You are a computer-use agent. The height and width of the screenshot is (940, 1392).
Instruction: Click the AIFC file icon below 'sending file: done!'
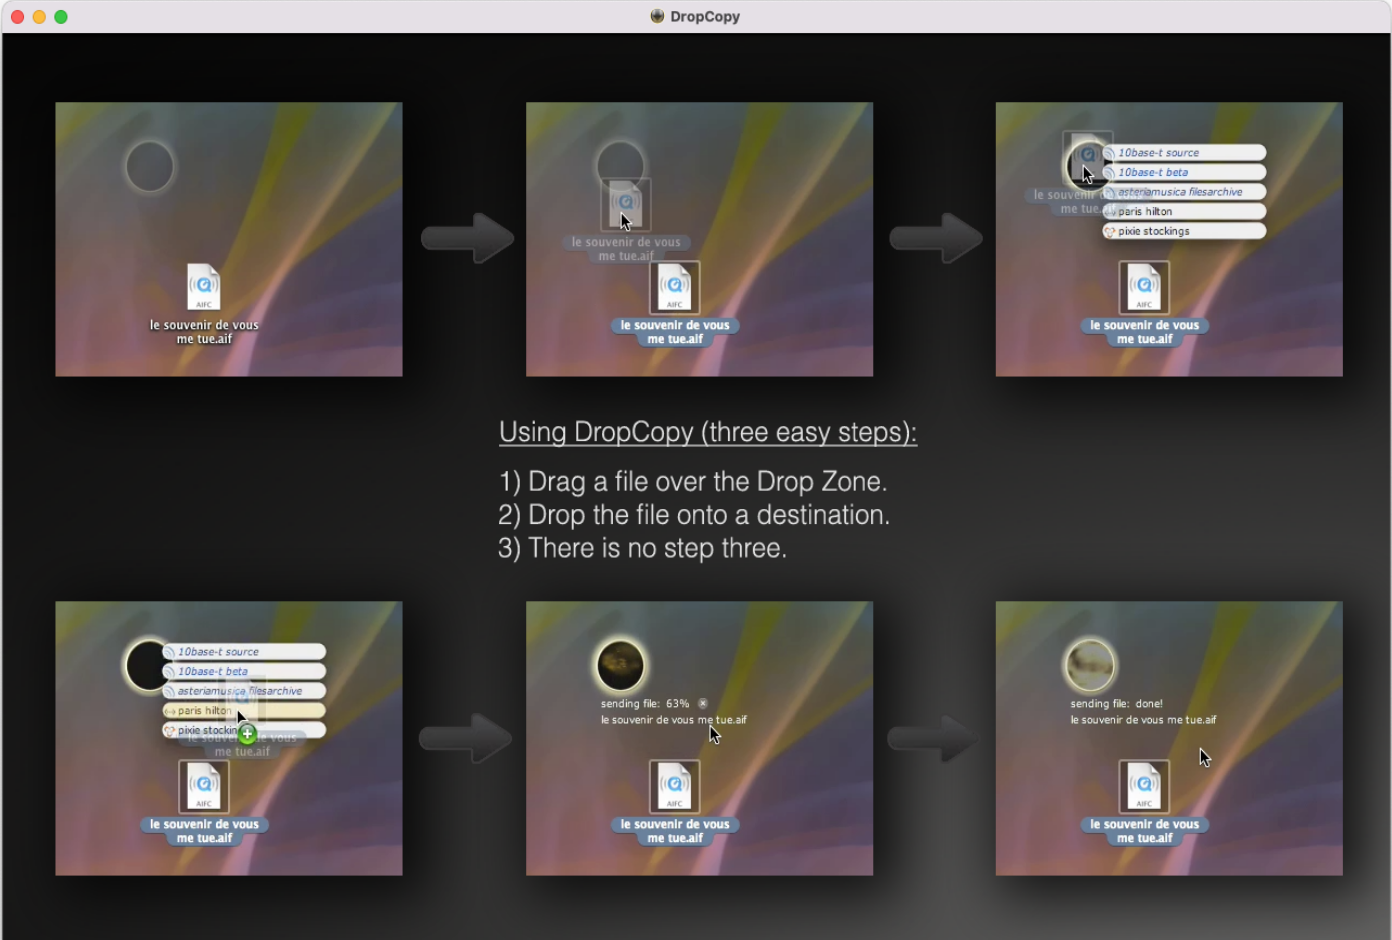1144,786
